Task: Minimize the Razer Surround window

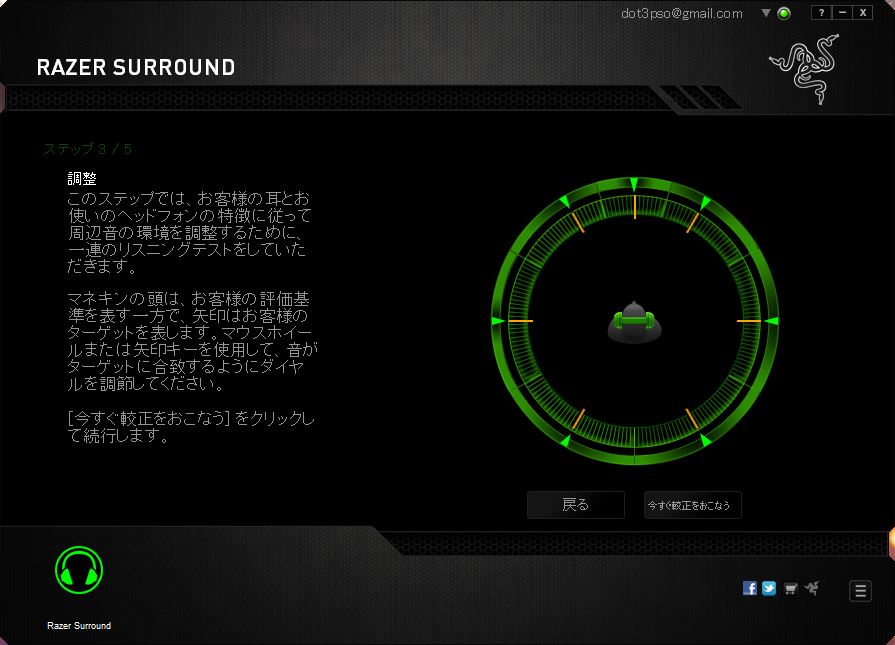Action: click(x=842, y=13)
